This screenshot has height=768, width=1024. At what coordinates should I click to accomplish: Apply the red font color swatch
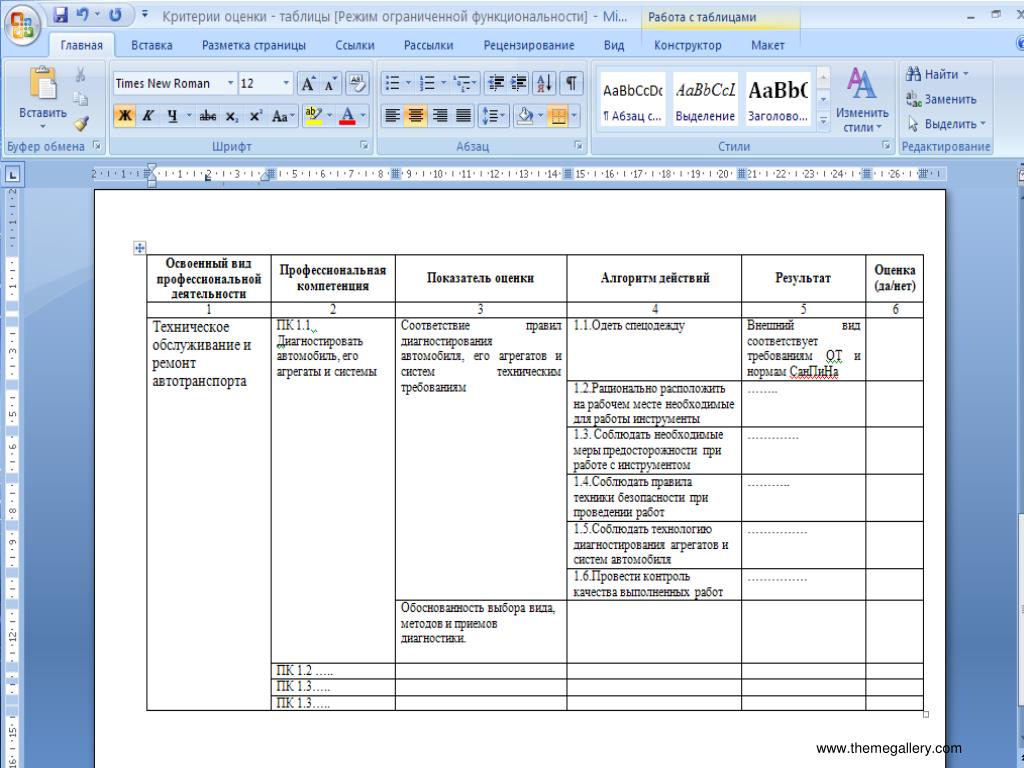(346, 116)
